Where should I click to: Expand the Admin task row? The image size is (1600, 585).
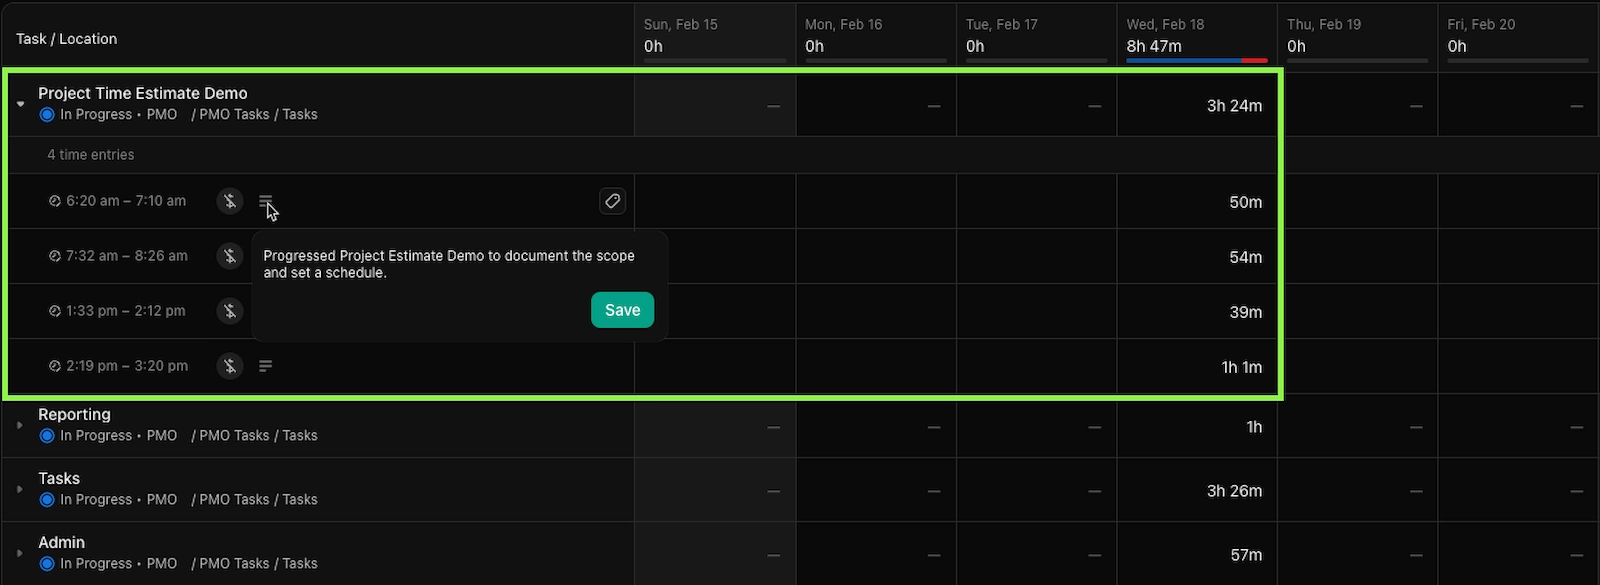pyautogui.click(x=20, y=553)
